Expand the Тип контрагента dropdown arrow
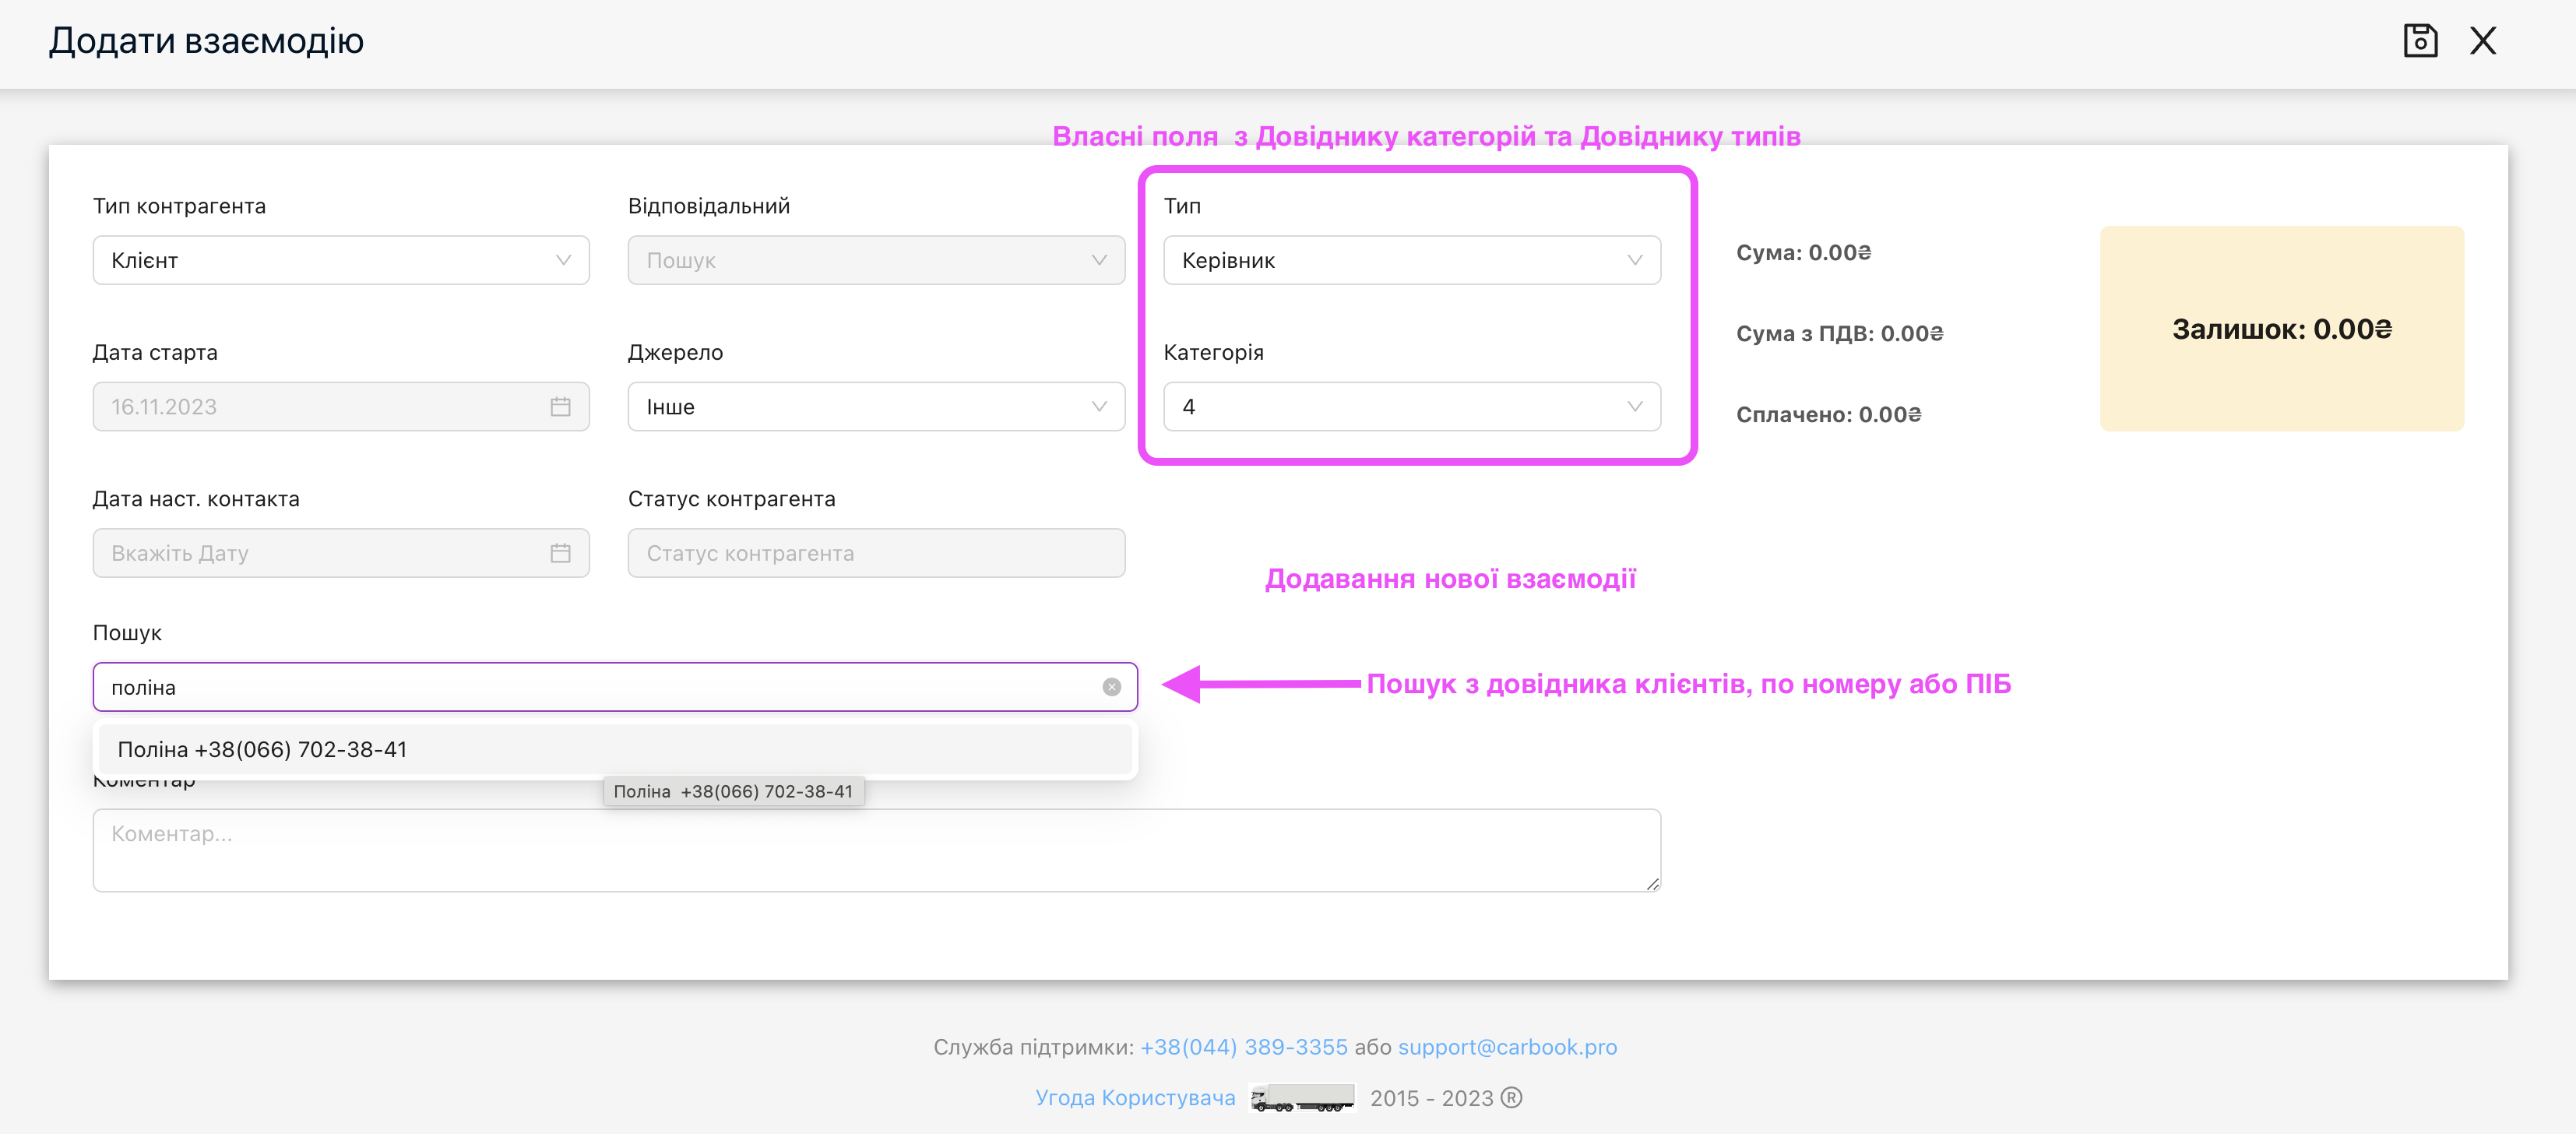2576x1134 pixels. click(563, 260)
